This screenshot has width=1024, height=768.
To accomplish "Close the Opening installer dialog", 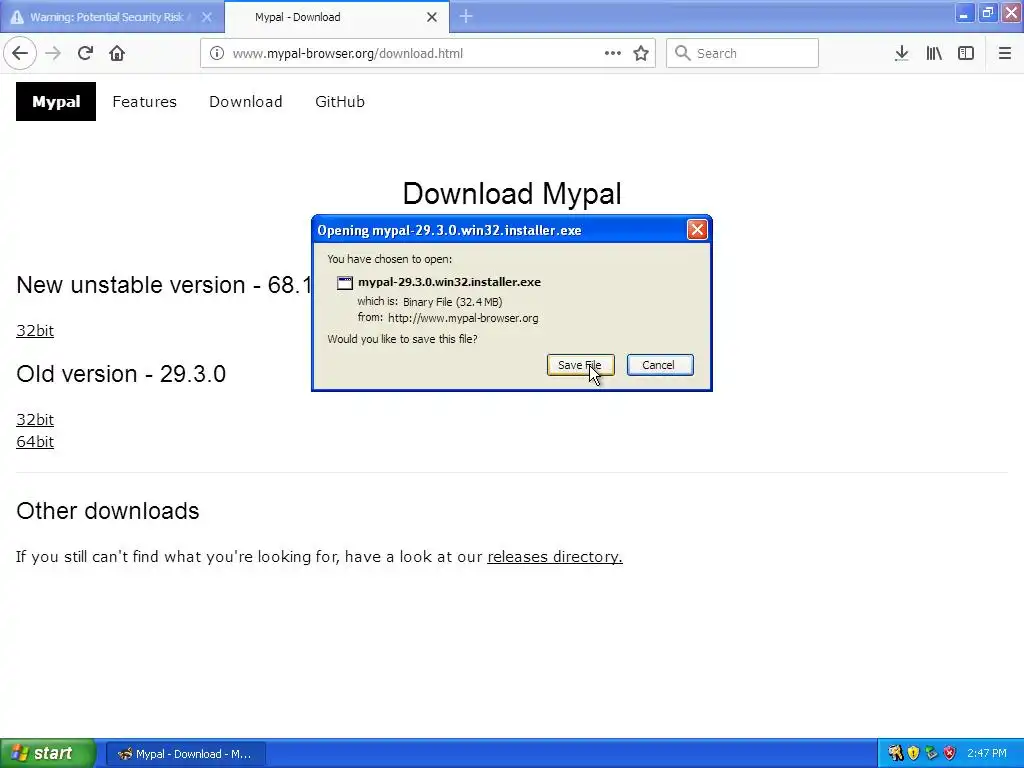I will 697,230.
